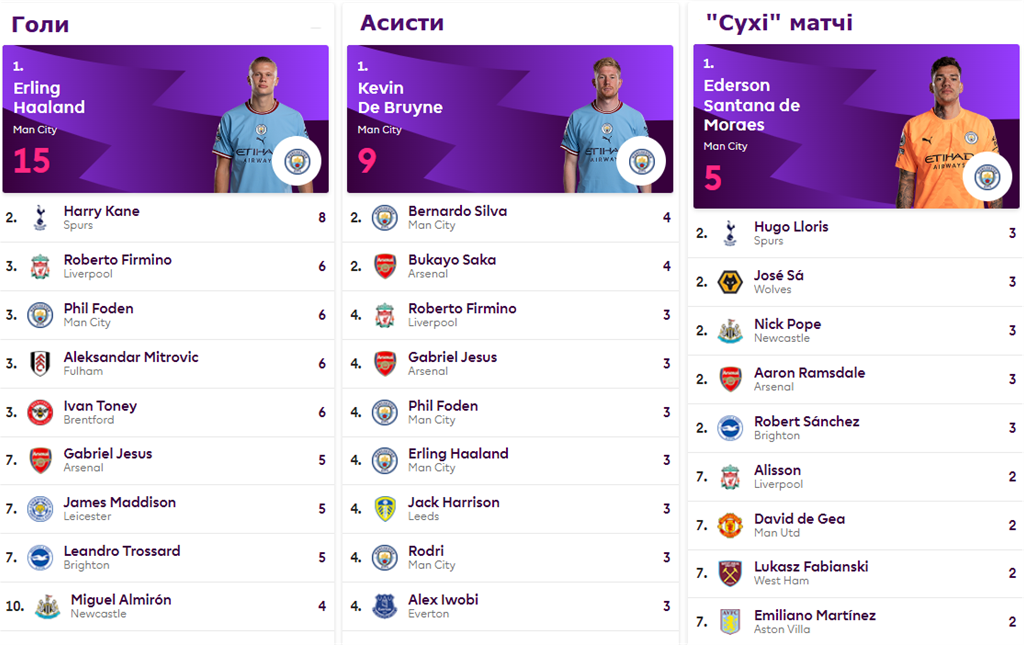Select Roberto Firmino in the goals list
The height and width of the screenshot is (645, 1024).
click(167, 266)
